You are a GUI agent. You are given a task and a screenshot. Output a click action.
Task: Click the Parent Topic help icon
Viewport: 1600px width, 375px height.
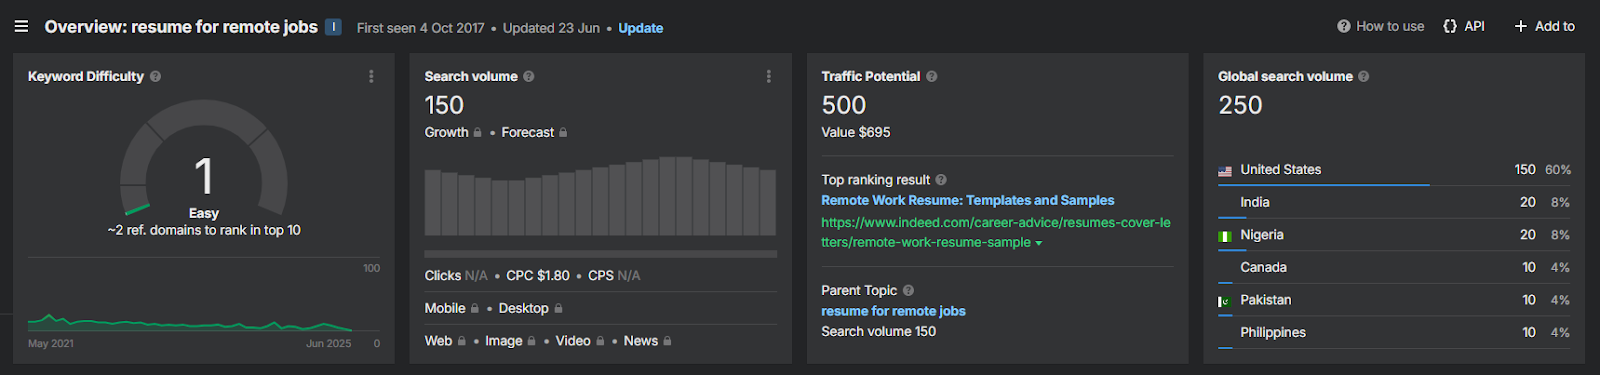[x=909, y=291]
